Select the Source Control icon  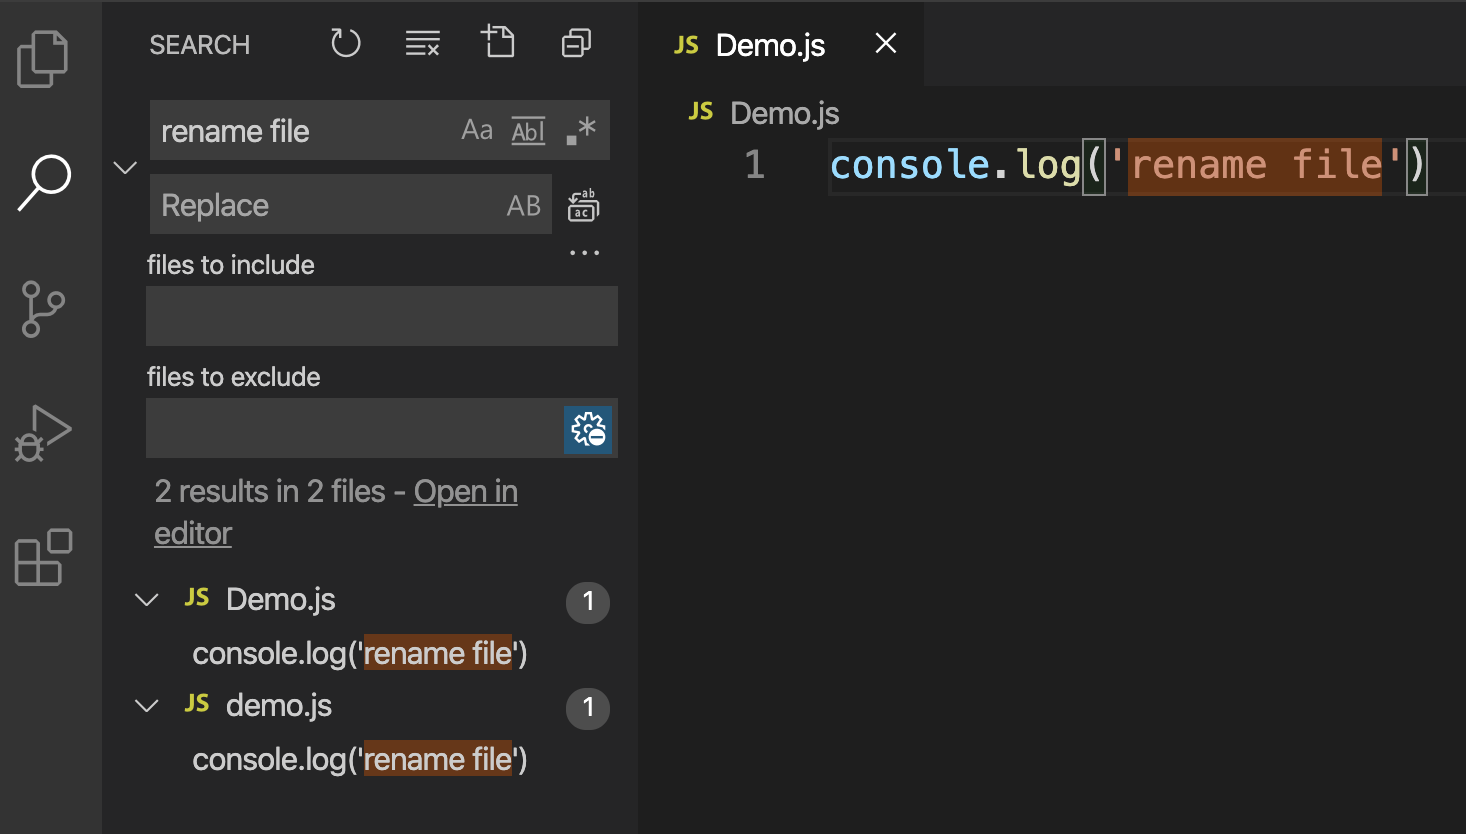pyautogui.click(x=41, y=308)
